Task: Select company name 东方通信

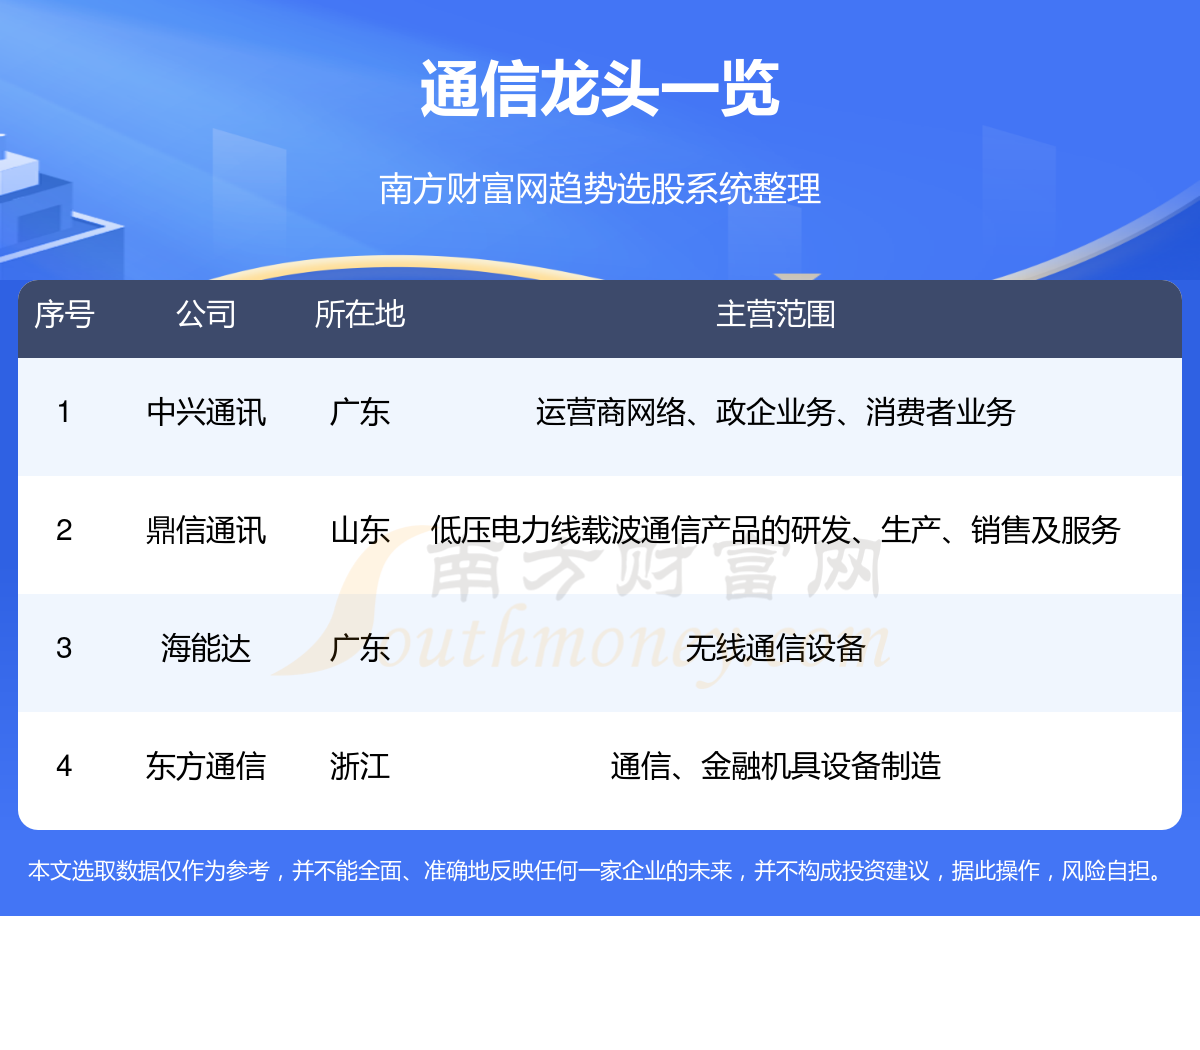Action: pyautogui.click(x=206, y=766)
